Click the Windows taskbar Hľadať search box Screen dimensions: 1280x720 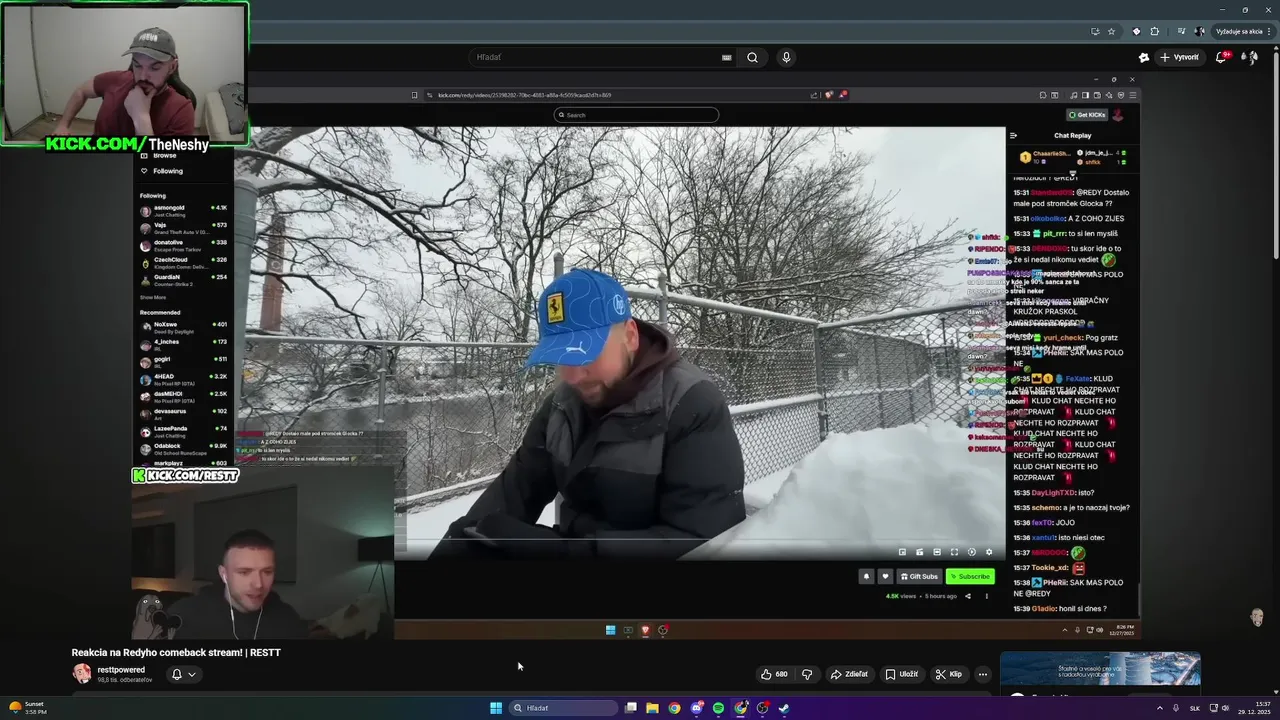563,708
